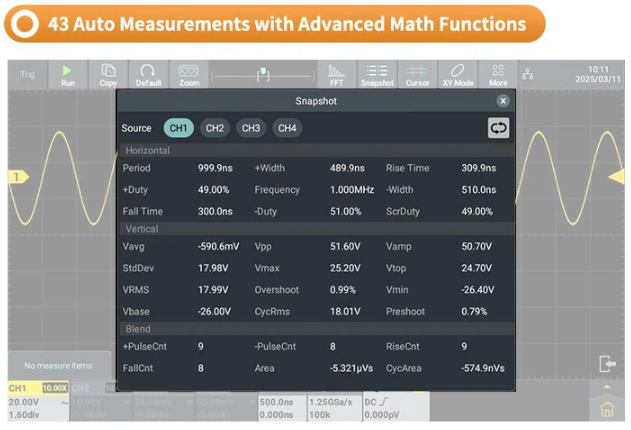Enable the Cursor measurement tool
Viewport: 631px width, 430px height.
pyautogui.click(x=418, y=75)
